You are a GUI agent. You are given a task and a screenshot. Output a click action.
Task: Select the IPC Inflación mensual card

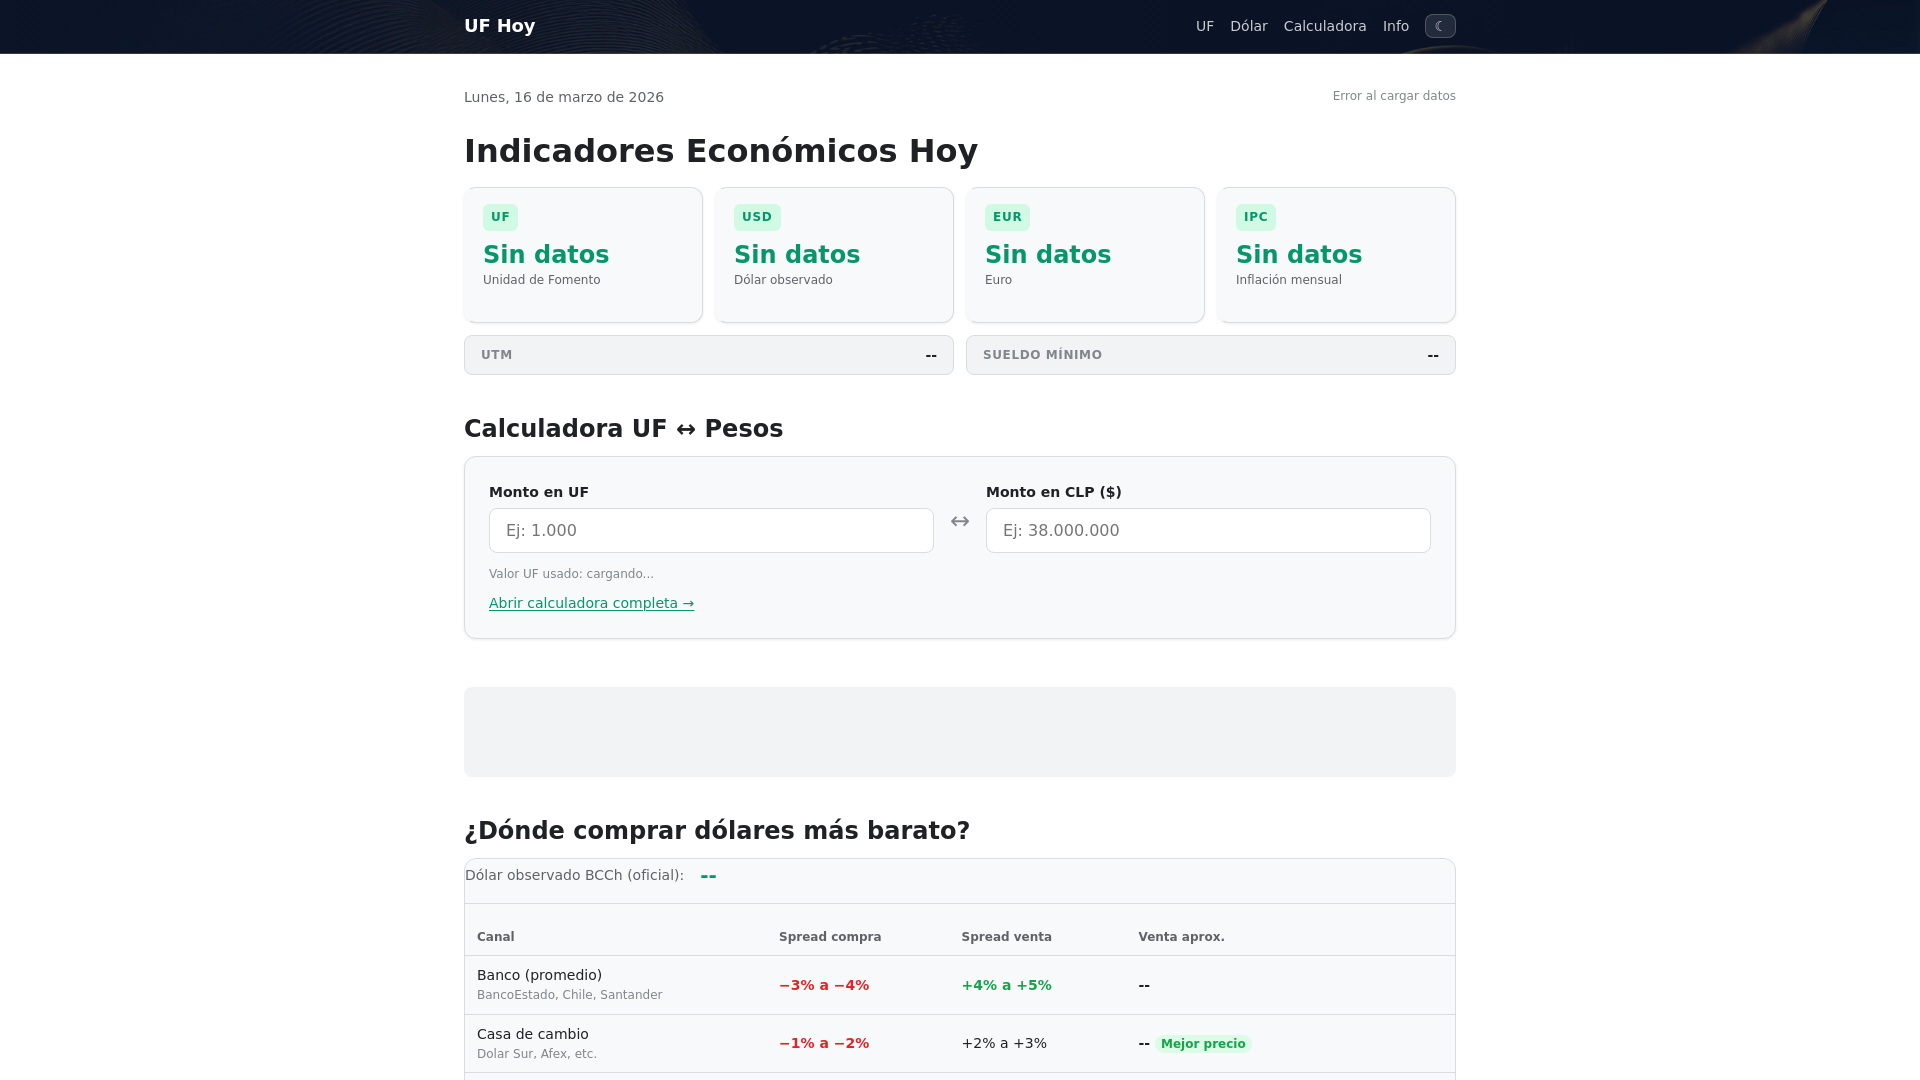(1336, 255)
